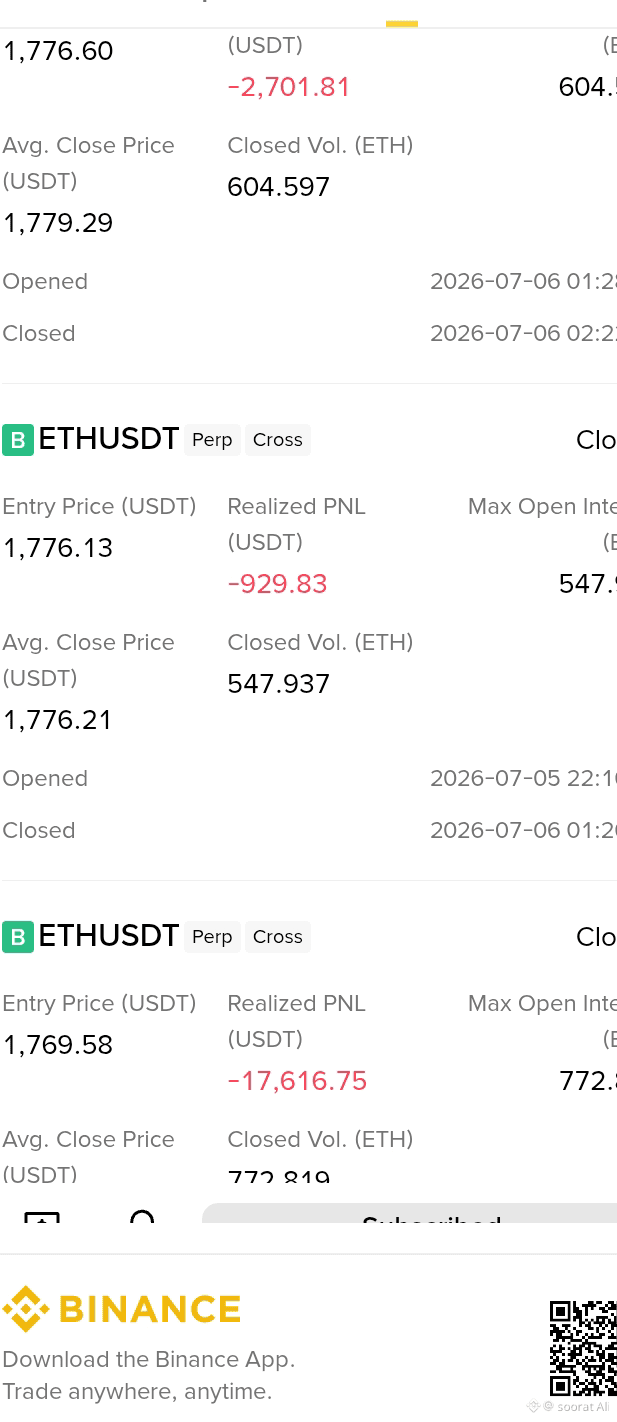Tap the green B icon beside the -17,616.75 position
Viewport: 617px width, 1422px height.
point(18,937)
